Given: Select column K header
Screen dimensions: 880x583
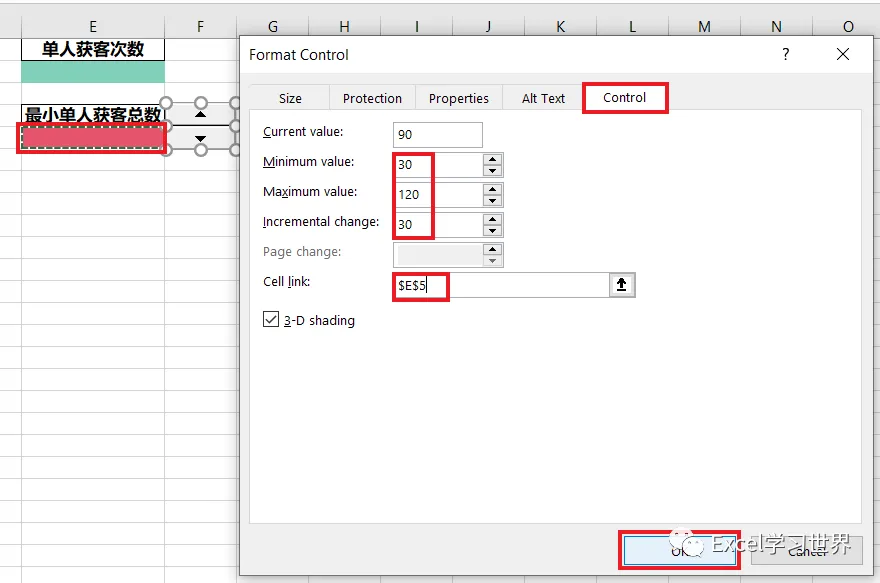Looking at the screenshot, I should click(x=561, y=26).
